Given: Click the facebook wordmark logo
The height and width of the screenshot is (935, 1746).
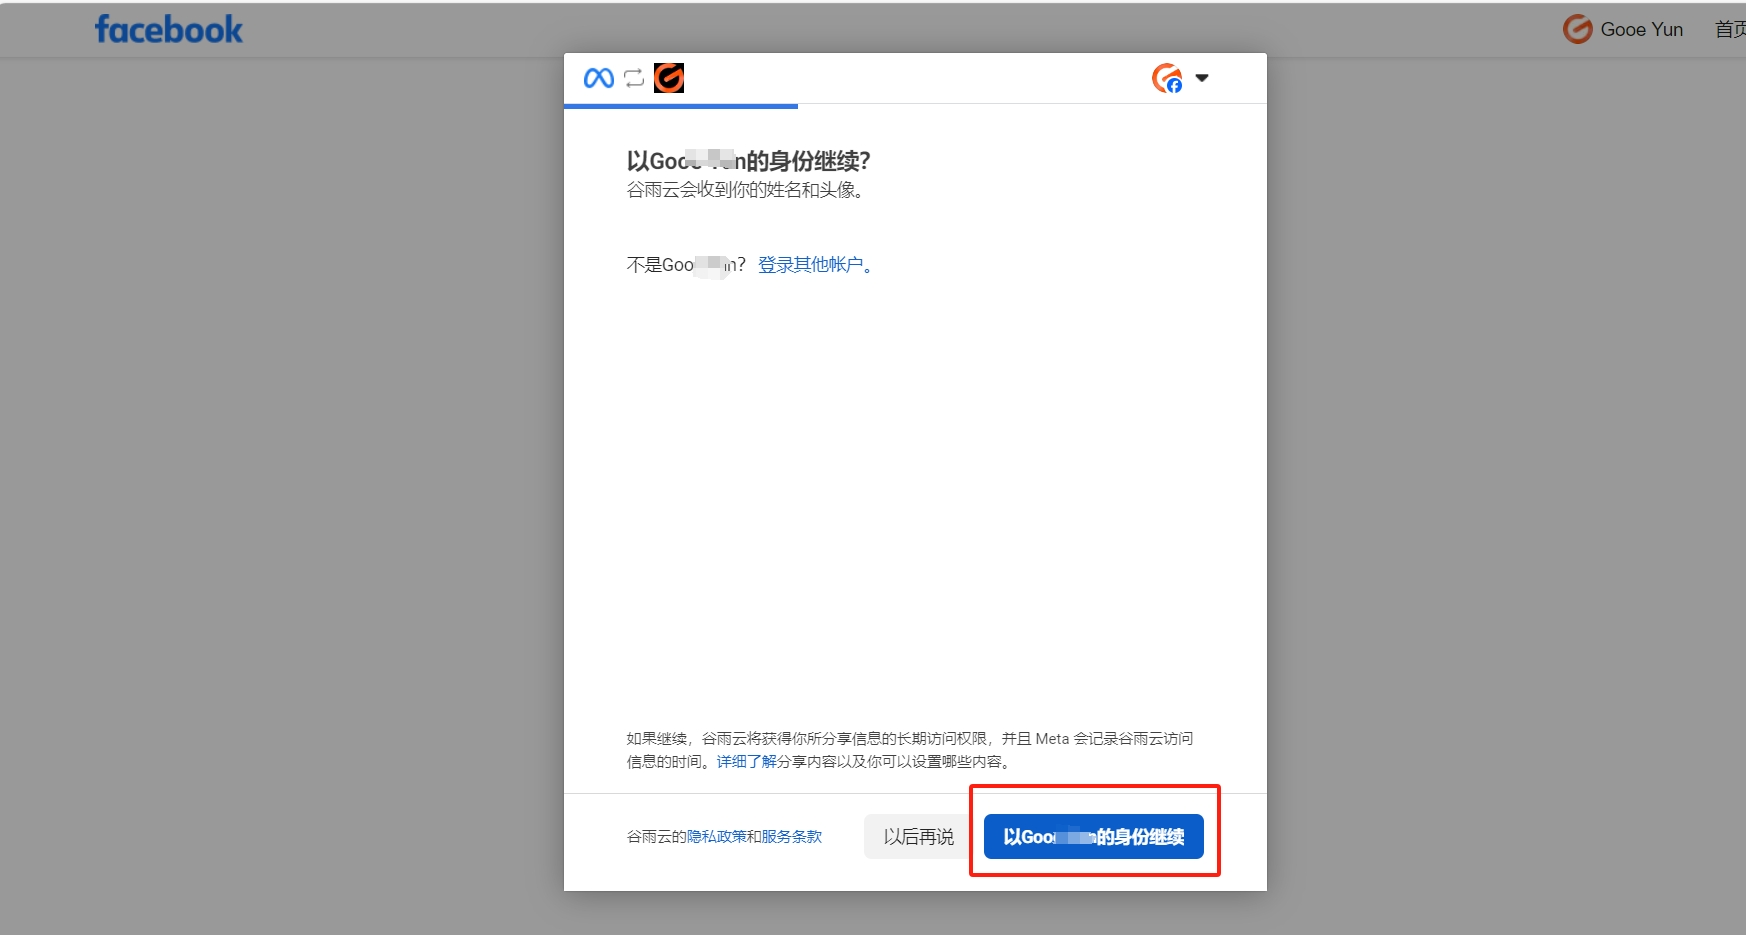Looking at the screenshot, I should pos(167,29).
